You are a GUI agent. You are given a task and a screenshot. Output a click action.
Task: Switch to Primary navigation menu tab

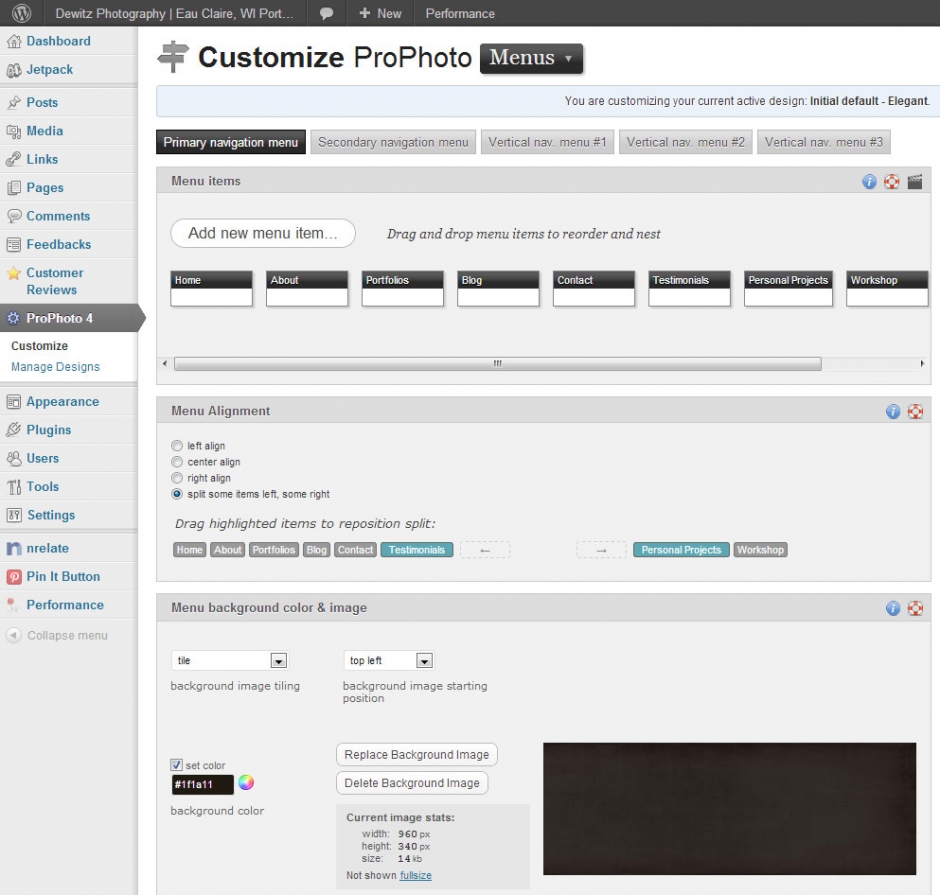click(231, 142)
